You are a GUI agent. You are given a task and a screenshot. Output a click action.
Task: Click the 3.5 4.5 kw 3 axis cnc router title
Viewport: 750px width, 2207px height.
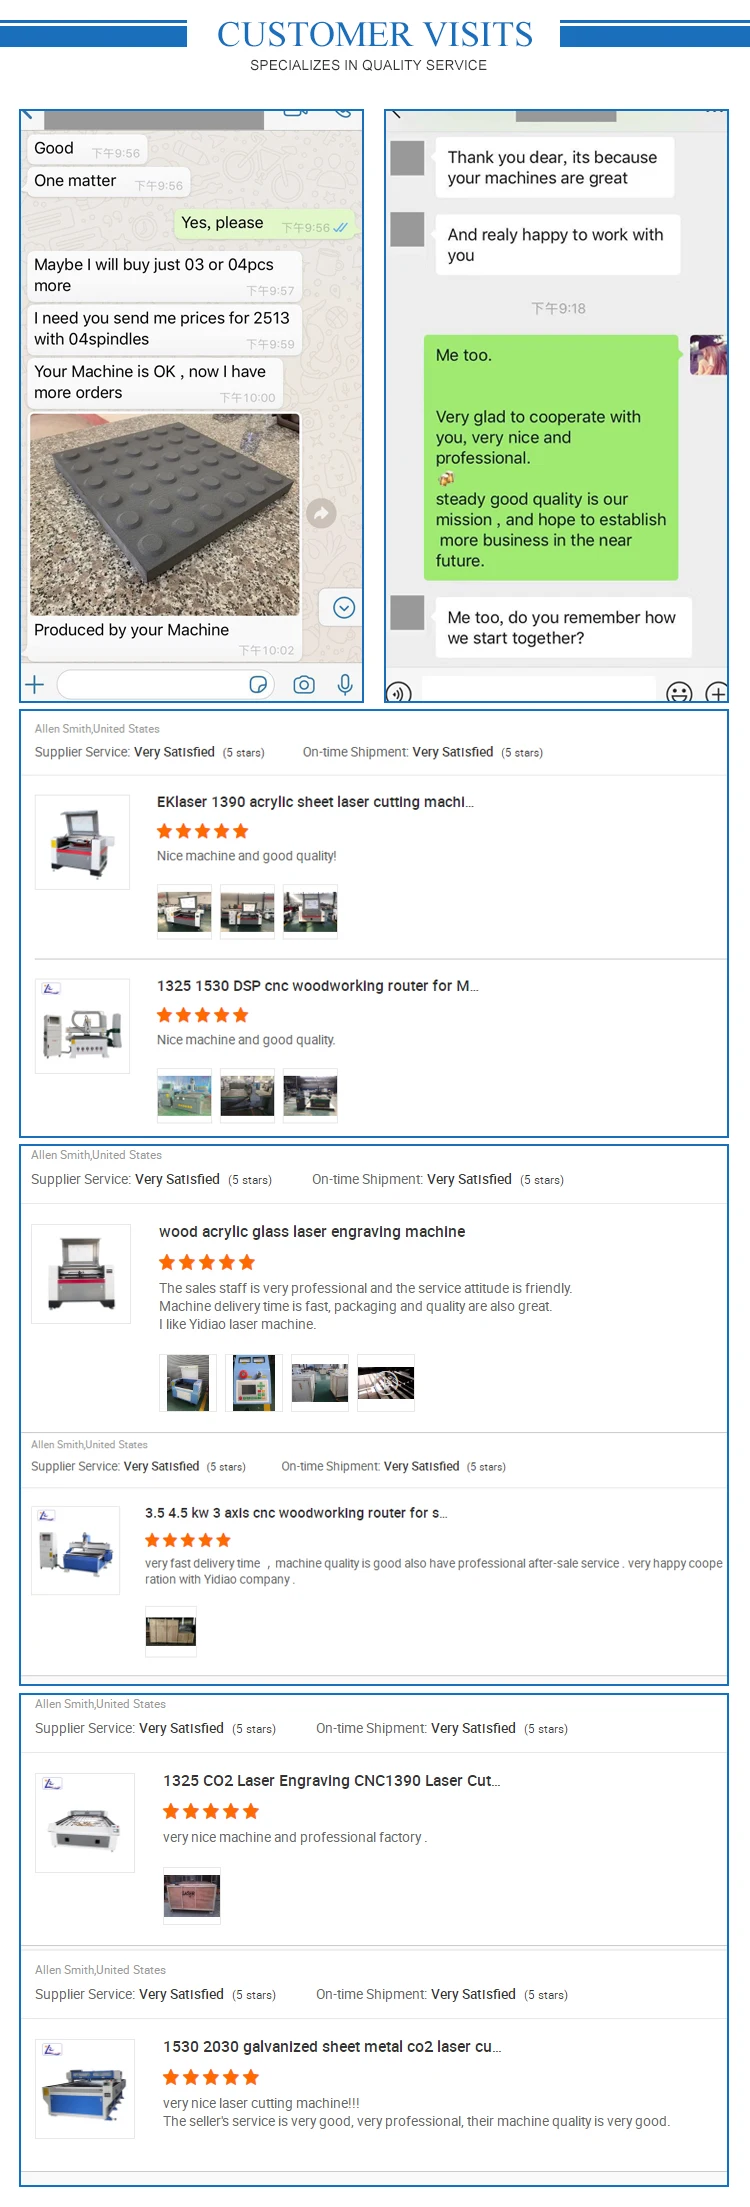pos(296,1513)
